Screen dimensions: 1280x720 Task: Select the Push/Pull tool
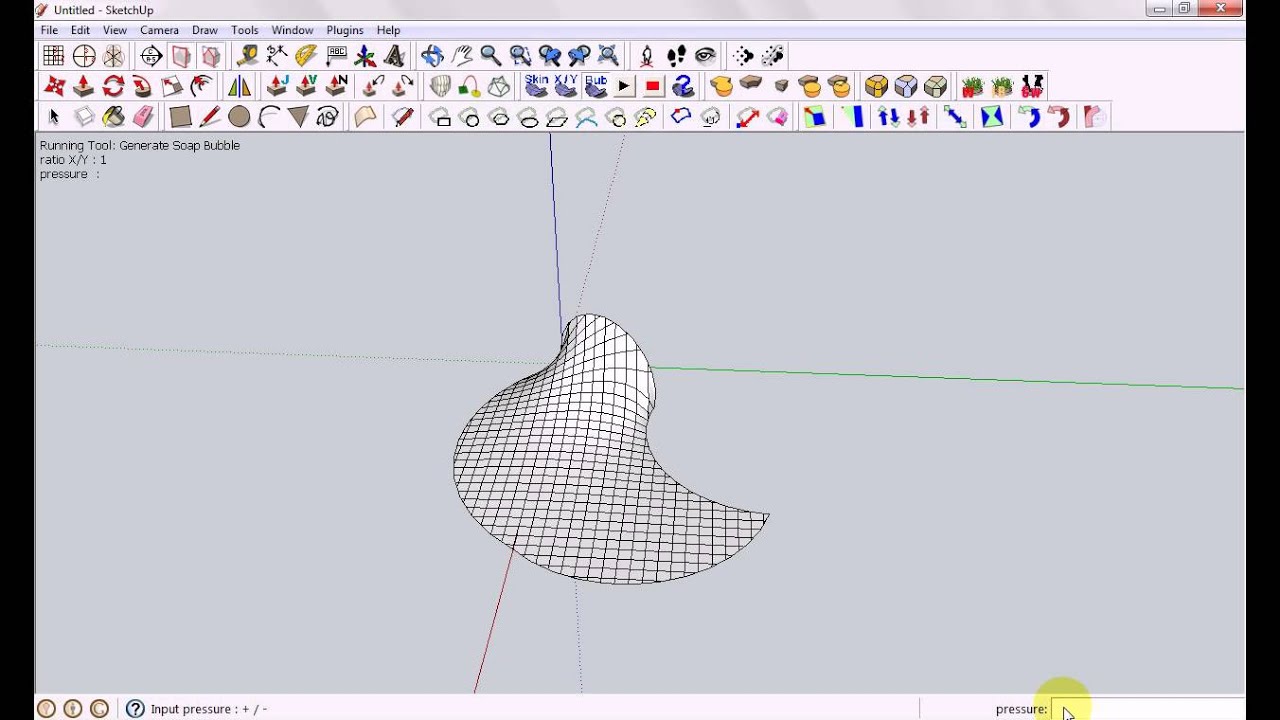point(84,86)
